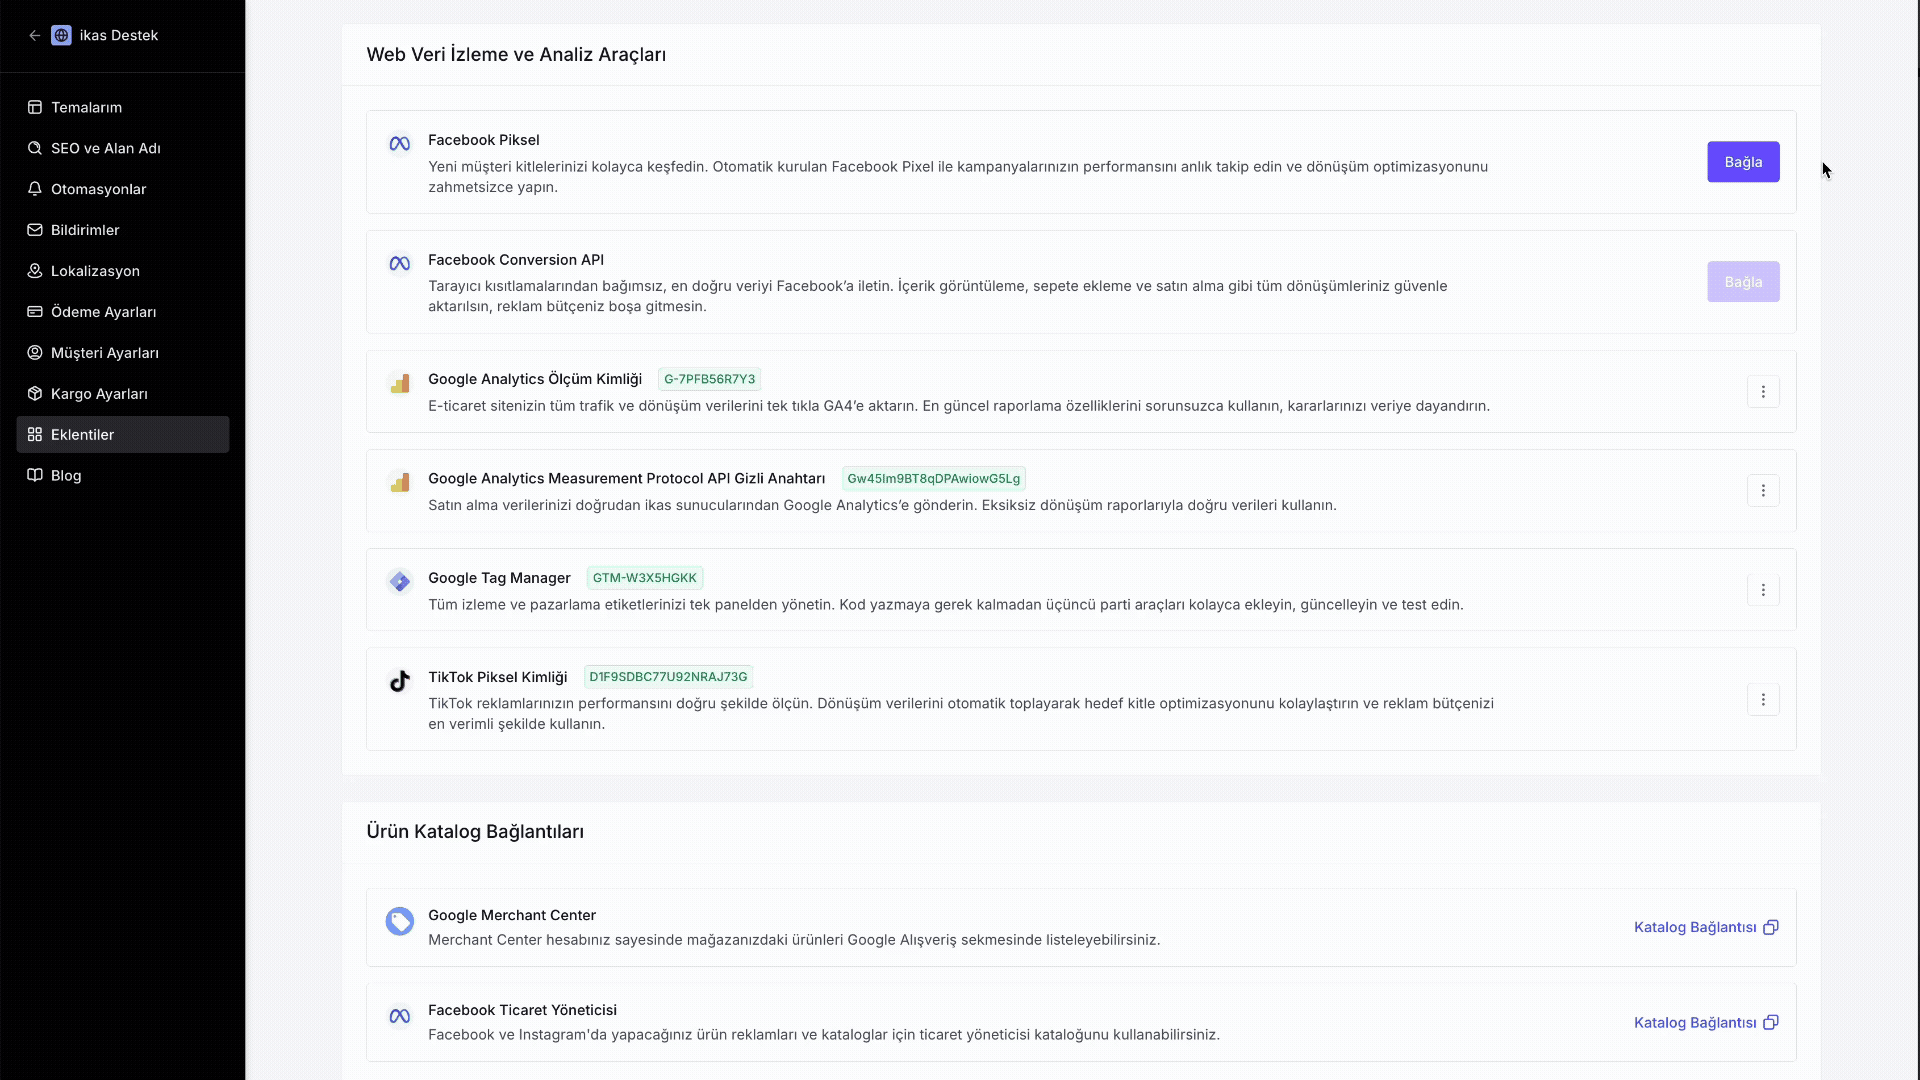Click the Facebook Piksel Meta logo icon
The width and height of the screenshot is (1920, 1080).
[399, 144]
